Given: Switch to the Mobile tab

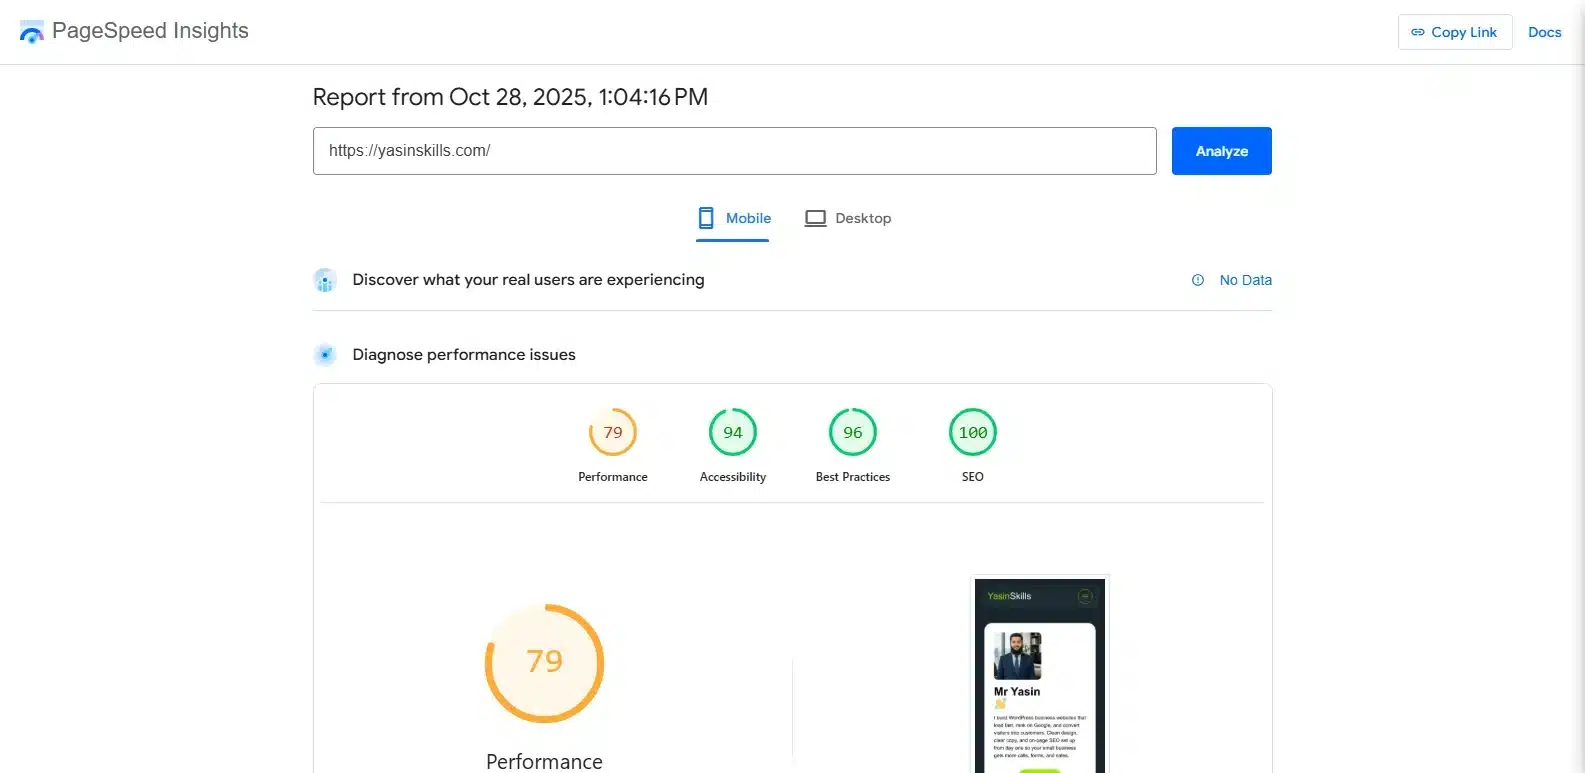Looking at the screenshot, I should tap(734, 218).
